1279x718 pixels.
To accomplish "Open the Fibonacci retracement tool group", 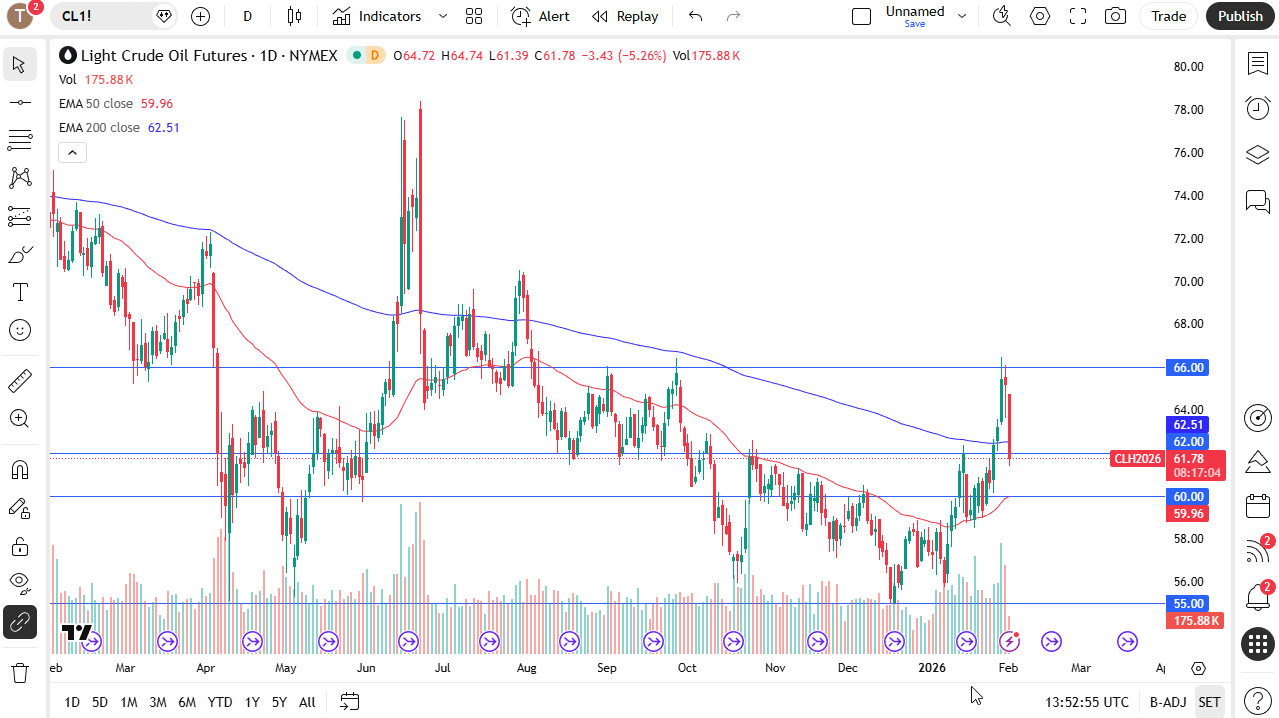I will click(x=19, y=140).
